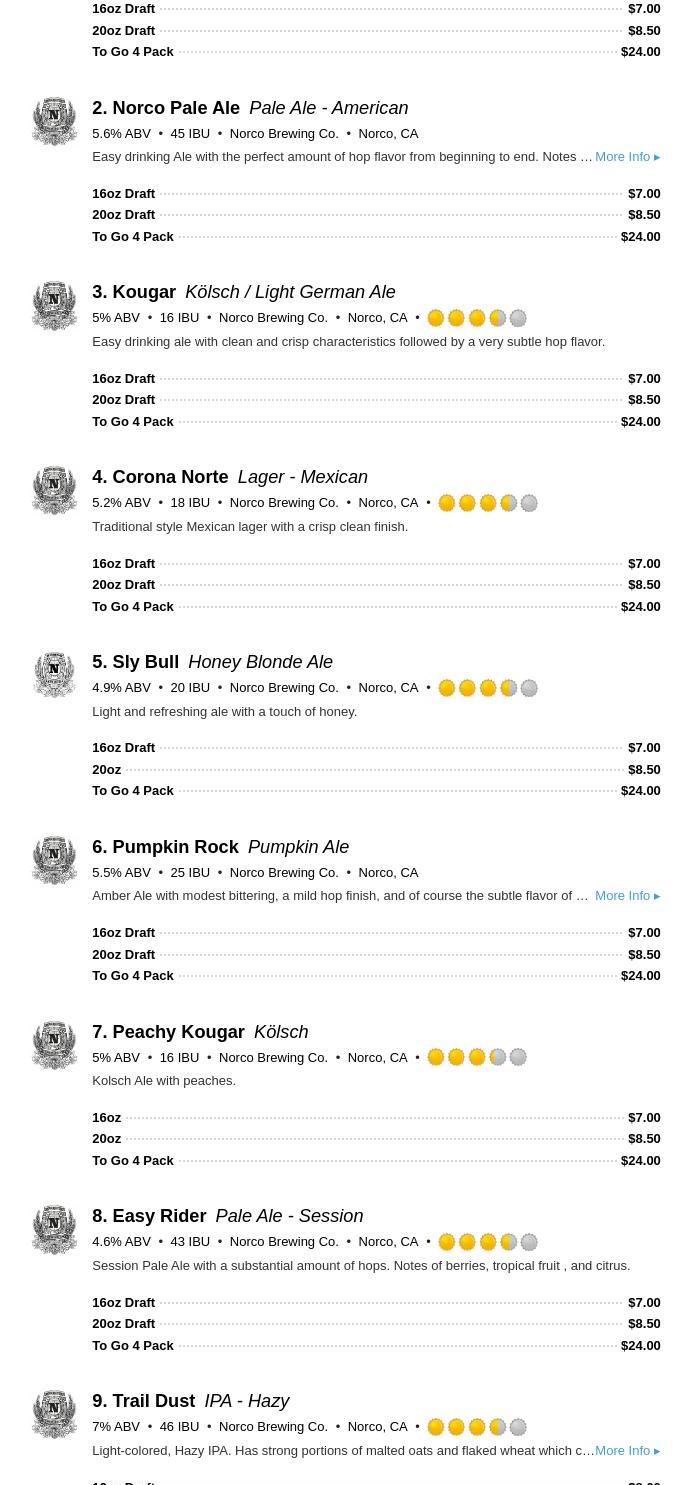The height and width of the screenshot is (1485, 690).
Task: Click the brewery logo beside Pumpkin Rock
Action: (x=54, y=860)
